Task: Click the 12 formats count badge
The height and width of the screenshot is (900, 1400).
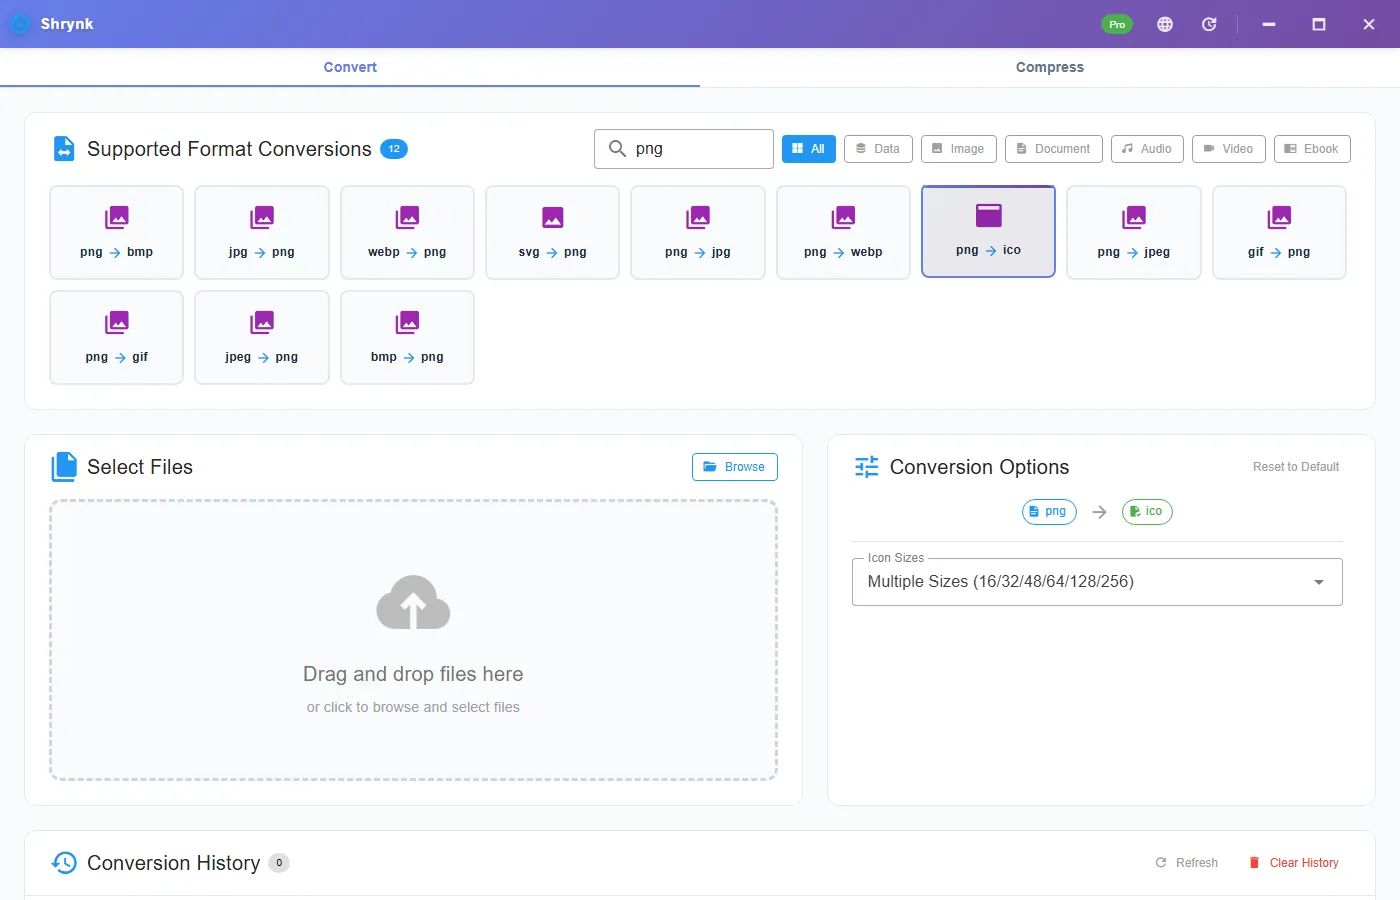Action: click(394, 149)
